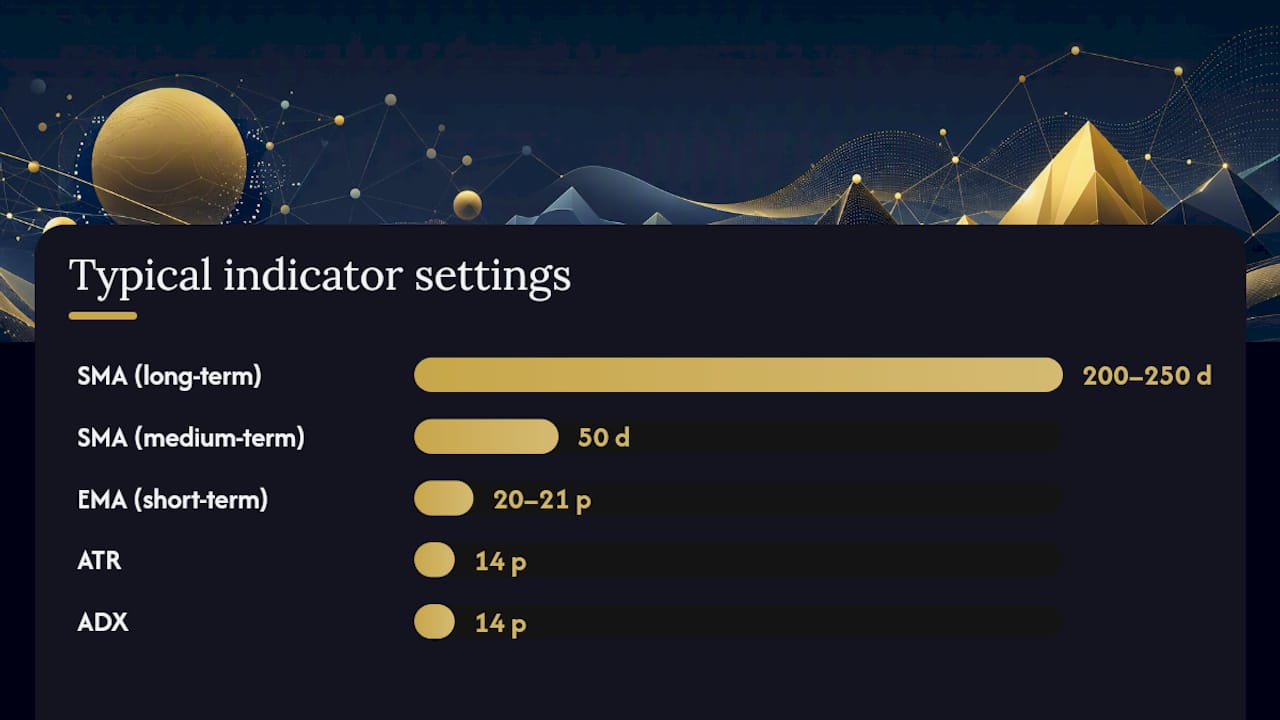This screenshot has height=720, width=1280.
Task: Click the ATR gold bar pill
Action: 434,560
